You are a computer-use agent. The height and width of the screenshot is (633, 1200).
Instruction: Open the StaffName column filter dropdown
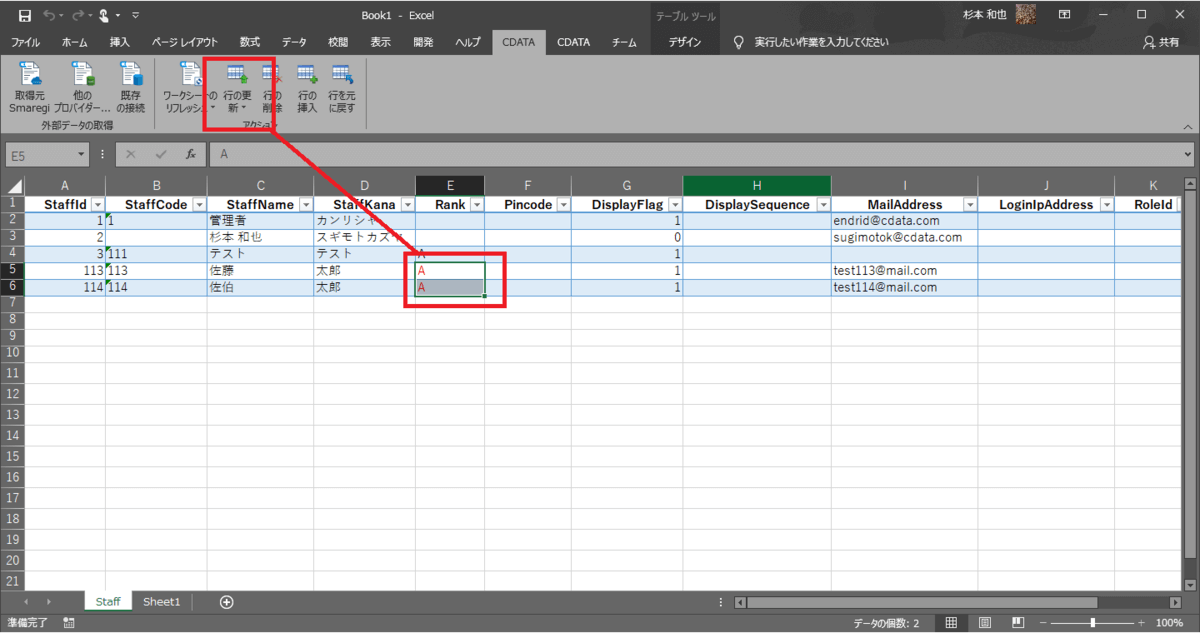coord(305,204)
